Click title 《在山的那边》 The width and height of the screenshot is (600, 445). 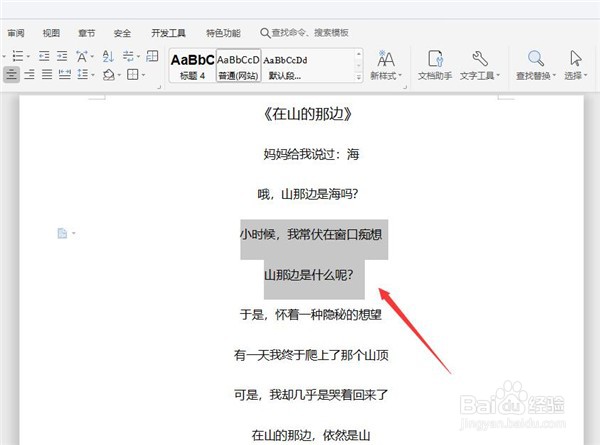pos(308,114)
